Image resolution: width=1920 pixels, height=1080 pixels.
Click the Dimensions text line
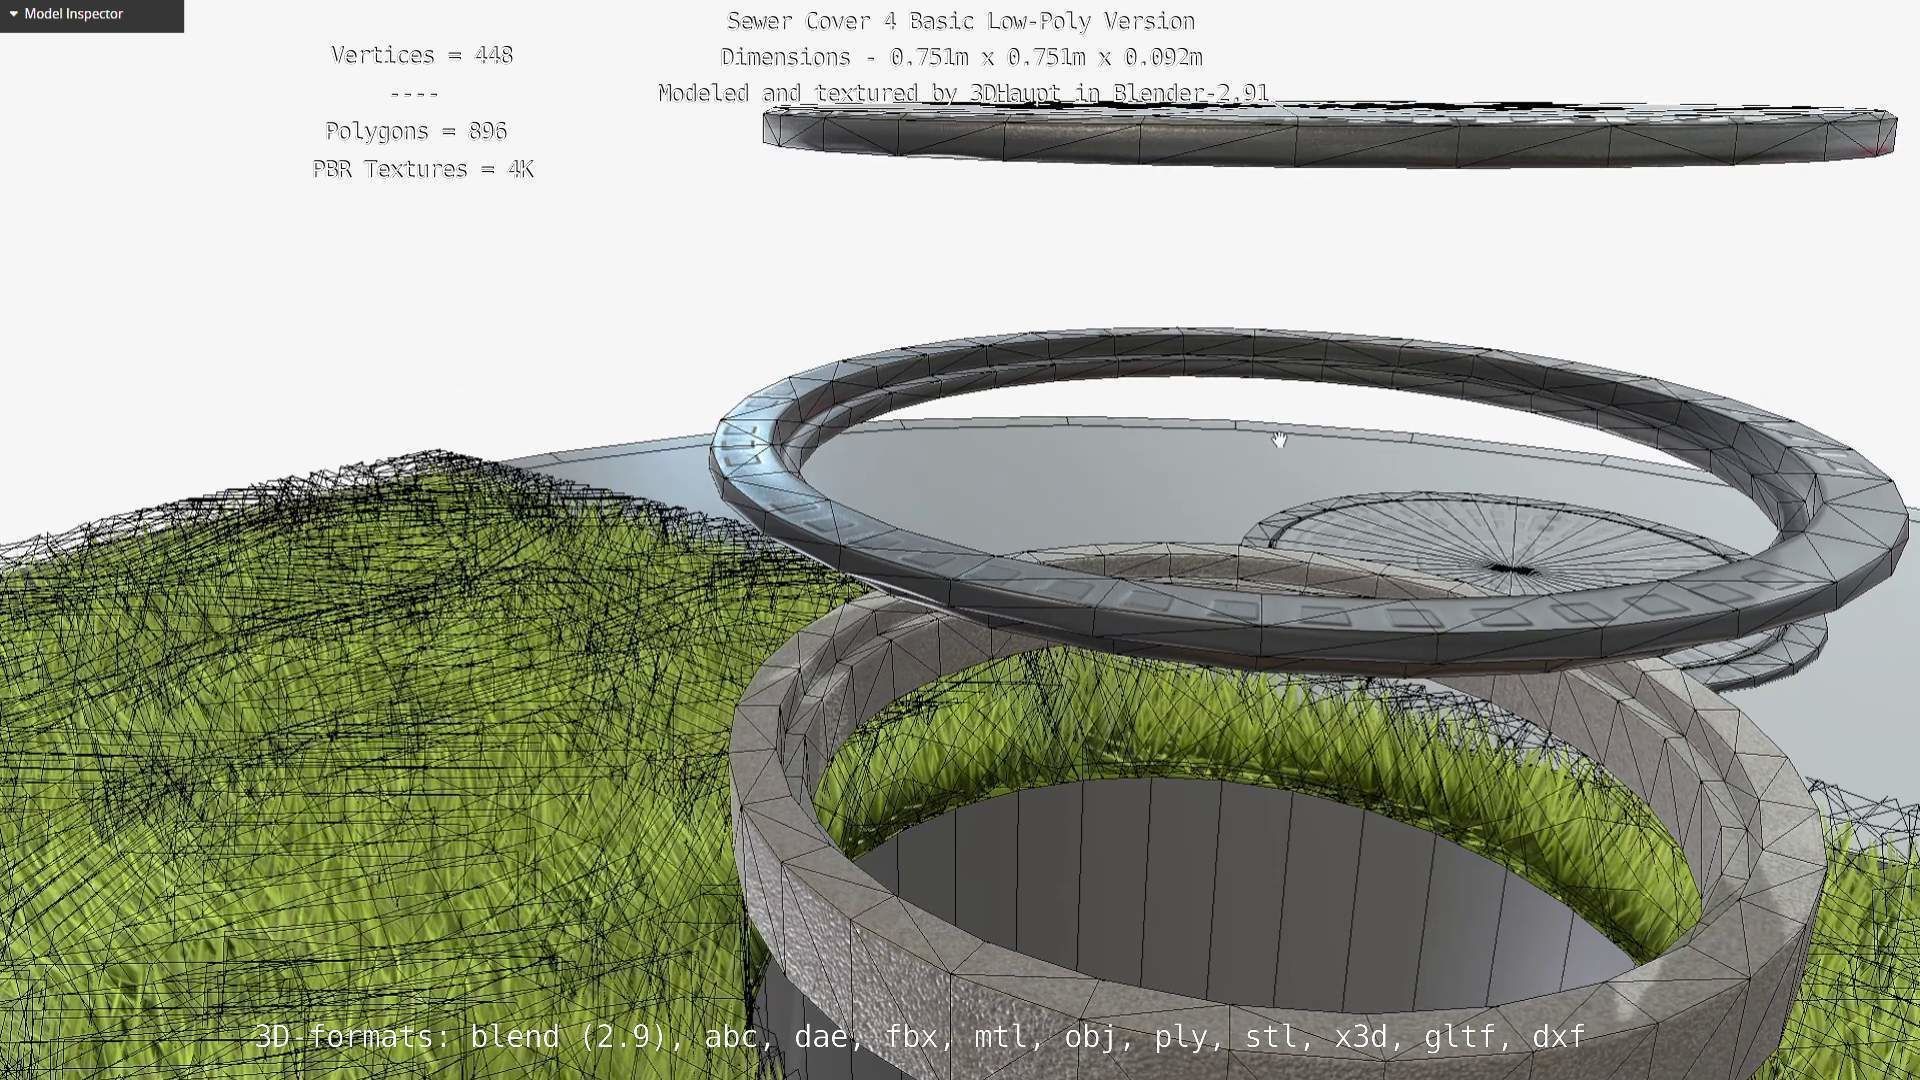point(960,57)
